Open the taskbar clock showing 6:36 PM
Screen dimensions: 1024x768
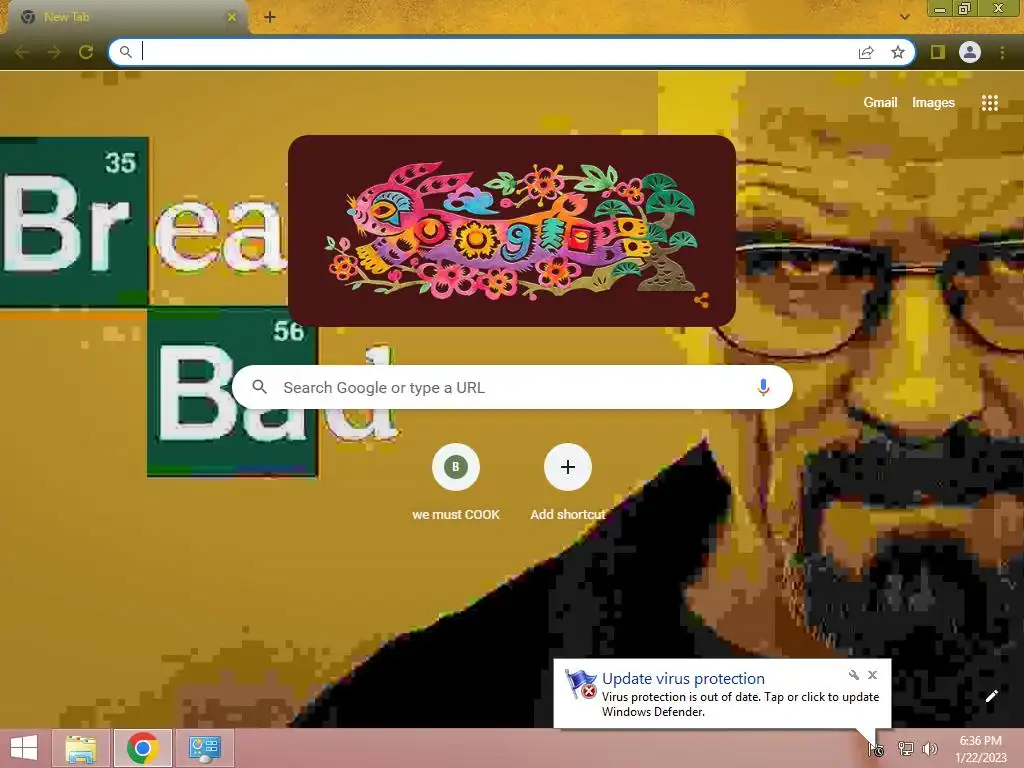pyautogui.click(x=981, y=749)
